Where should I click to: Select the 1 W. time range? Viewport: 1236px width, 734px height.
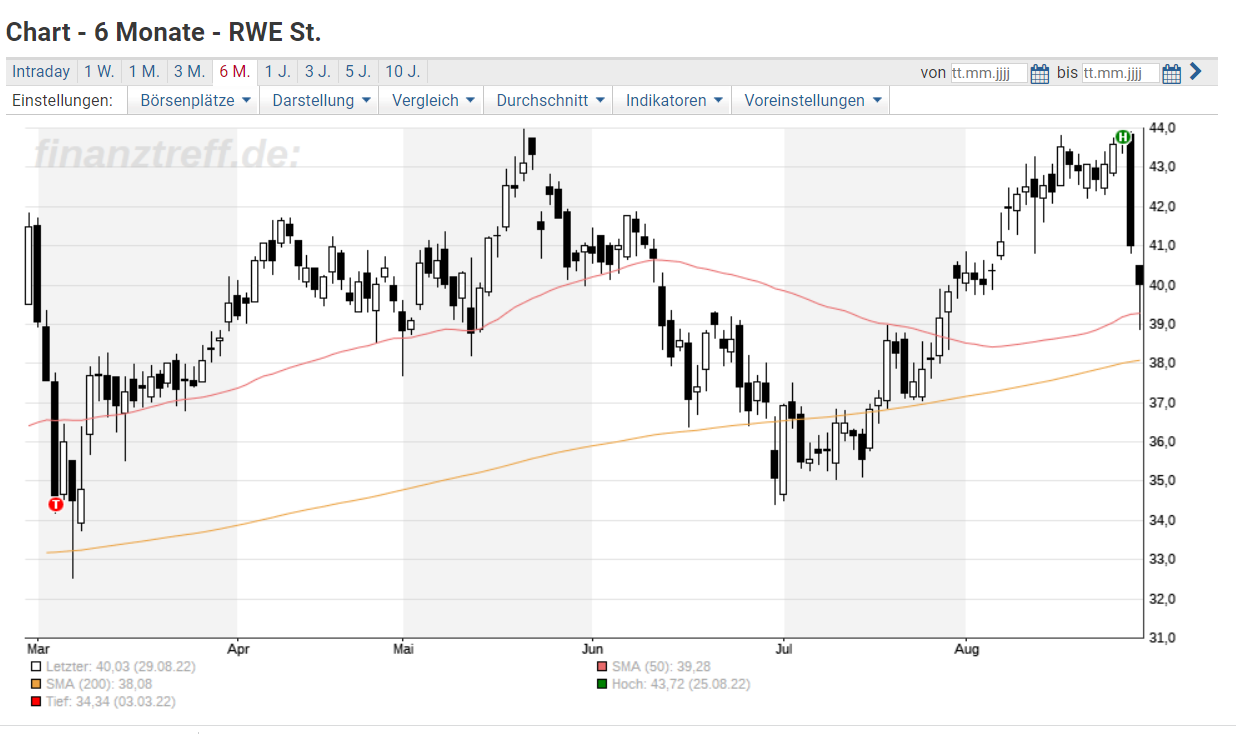(x=99, y=72)
